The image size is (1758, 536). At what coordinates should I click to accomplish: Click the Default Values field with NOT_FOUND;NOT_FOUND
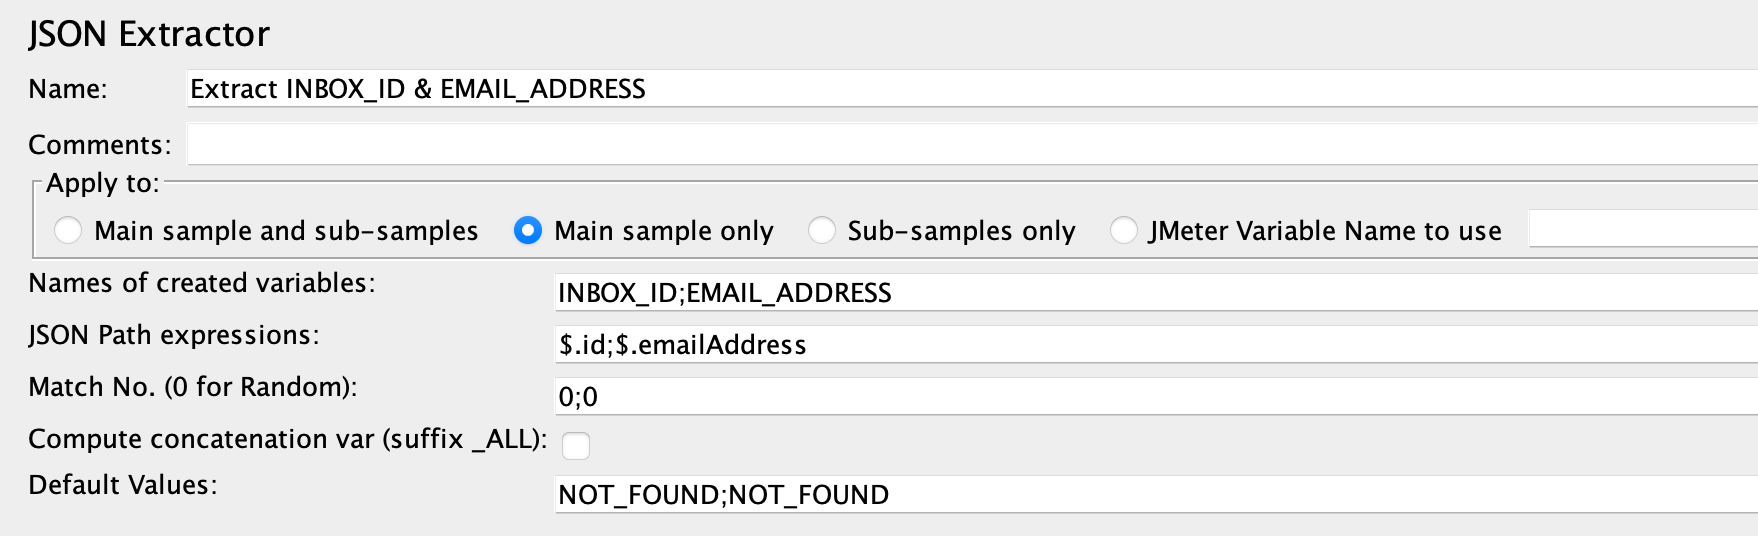click(x=1156, y=495)
